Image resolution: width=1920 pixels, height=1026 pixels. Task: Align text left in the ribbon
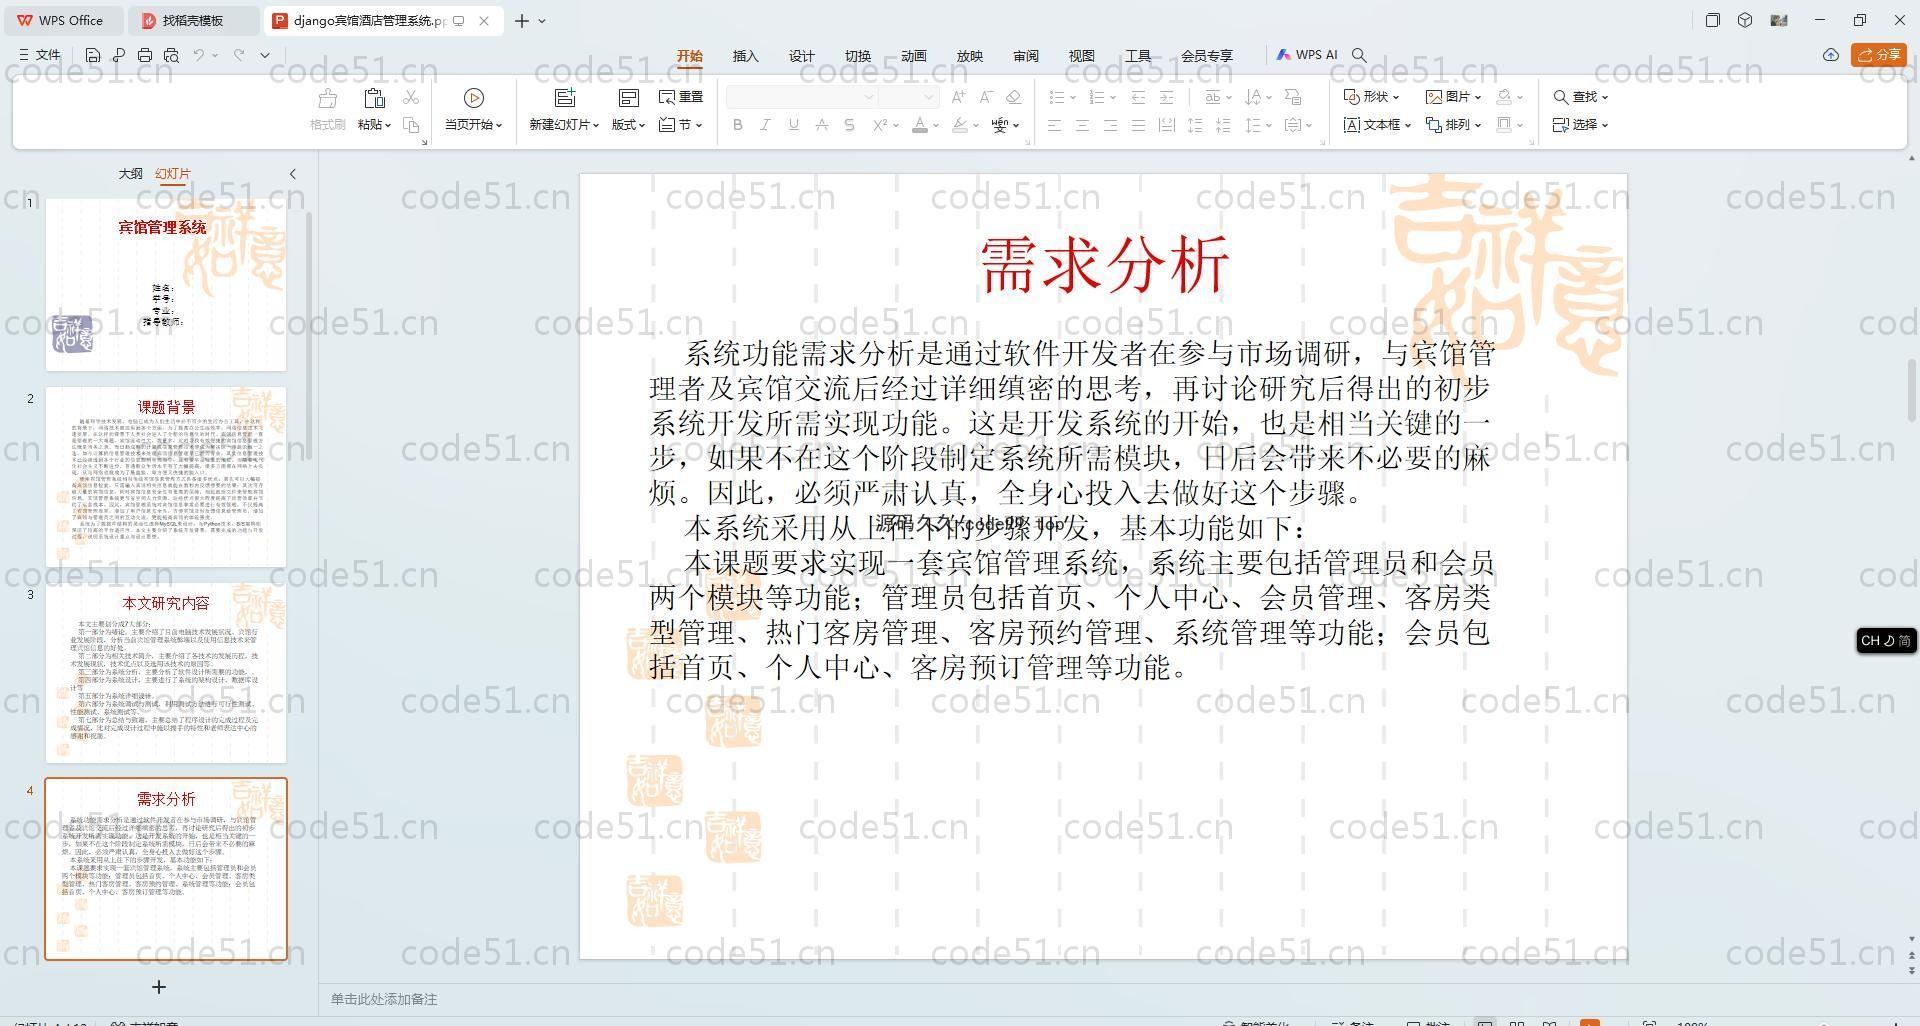click(x=1054, y=125)
